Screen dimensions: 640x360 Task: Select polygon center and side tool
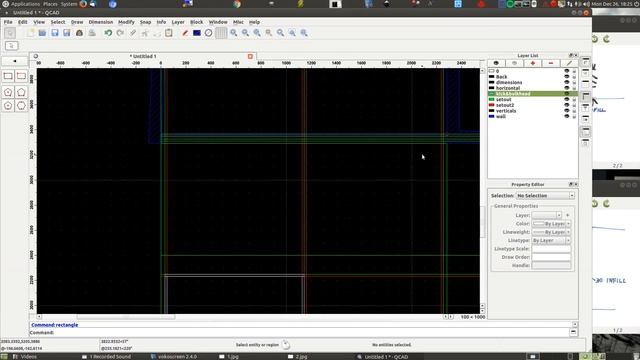pos(8,106)
